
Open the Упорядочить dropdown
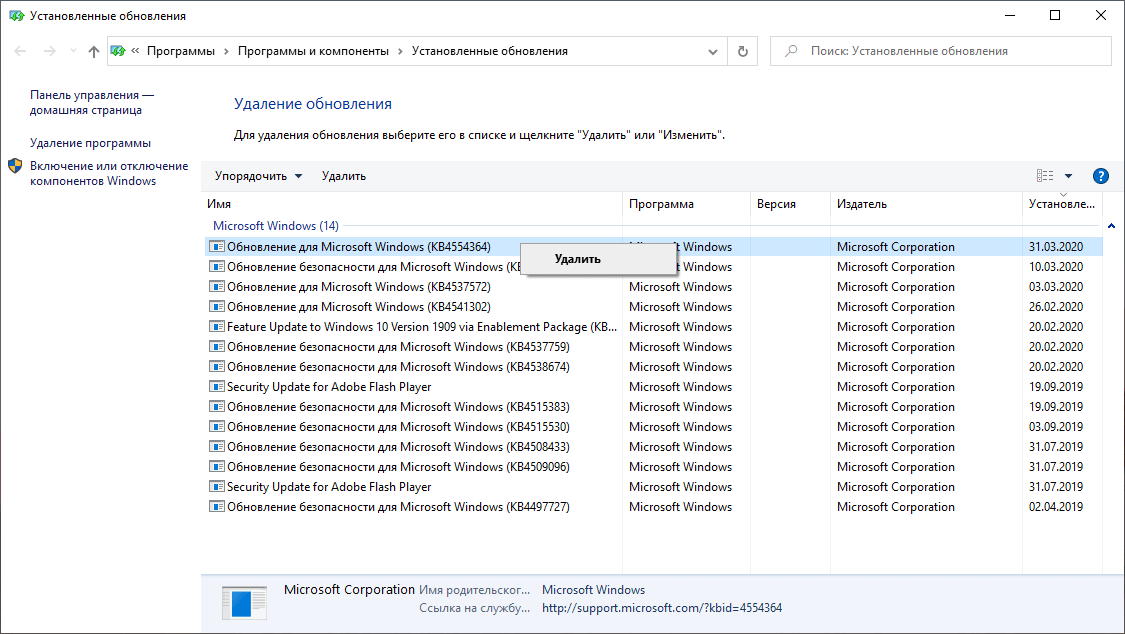[258, 176]
